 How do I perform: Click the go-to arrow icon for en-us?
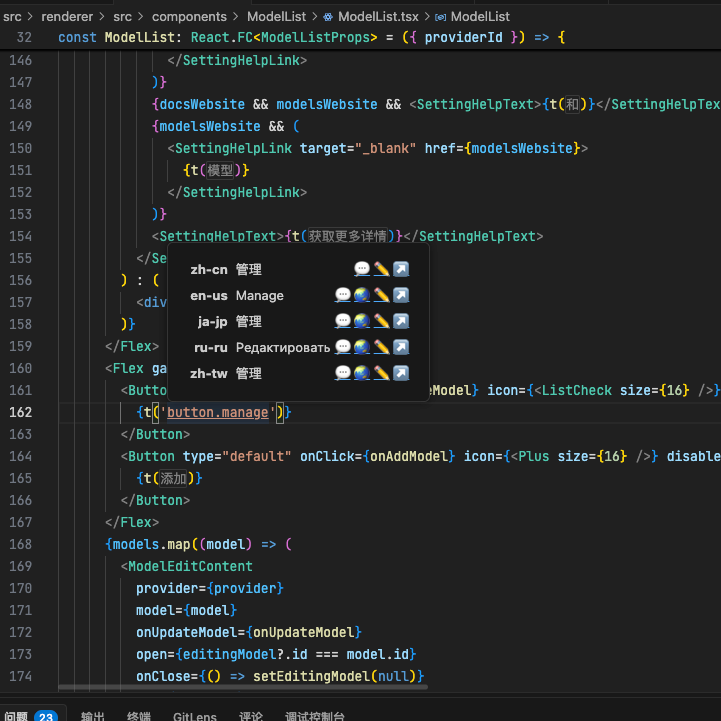pyautogui.click(x=401, y=295)
